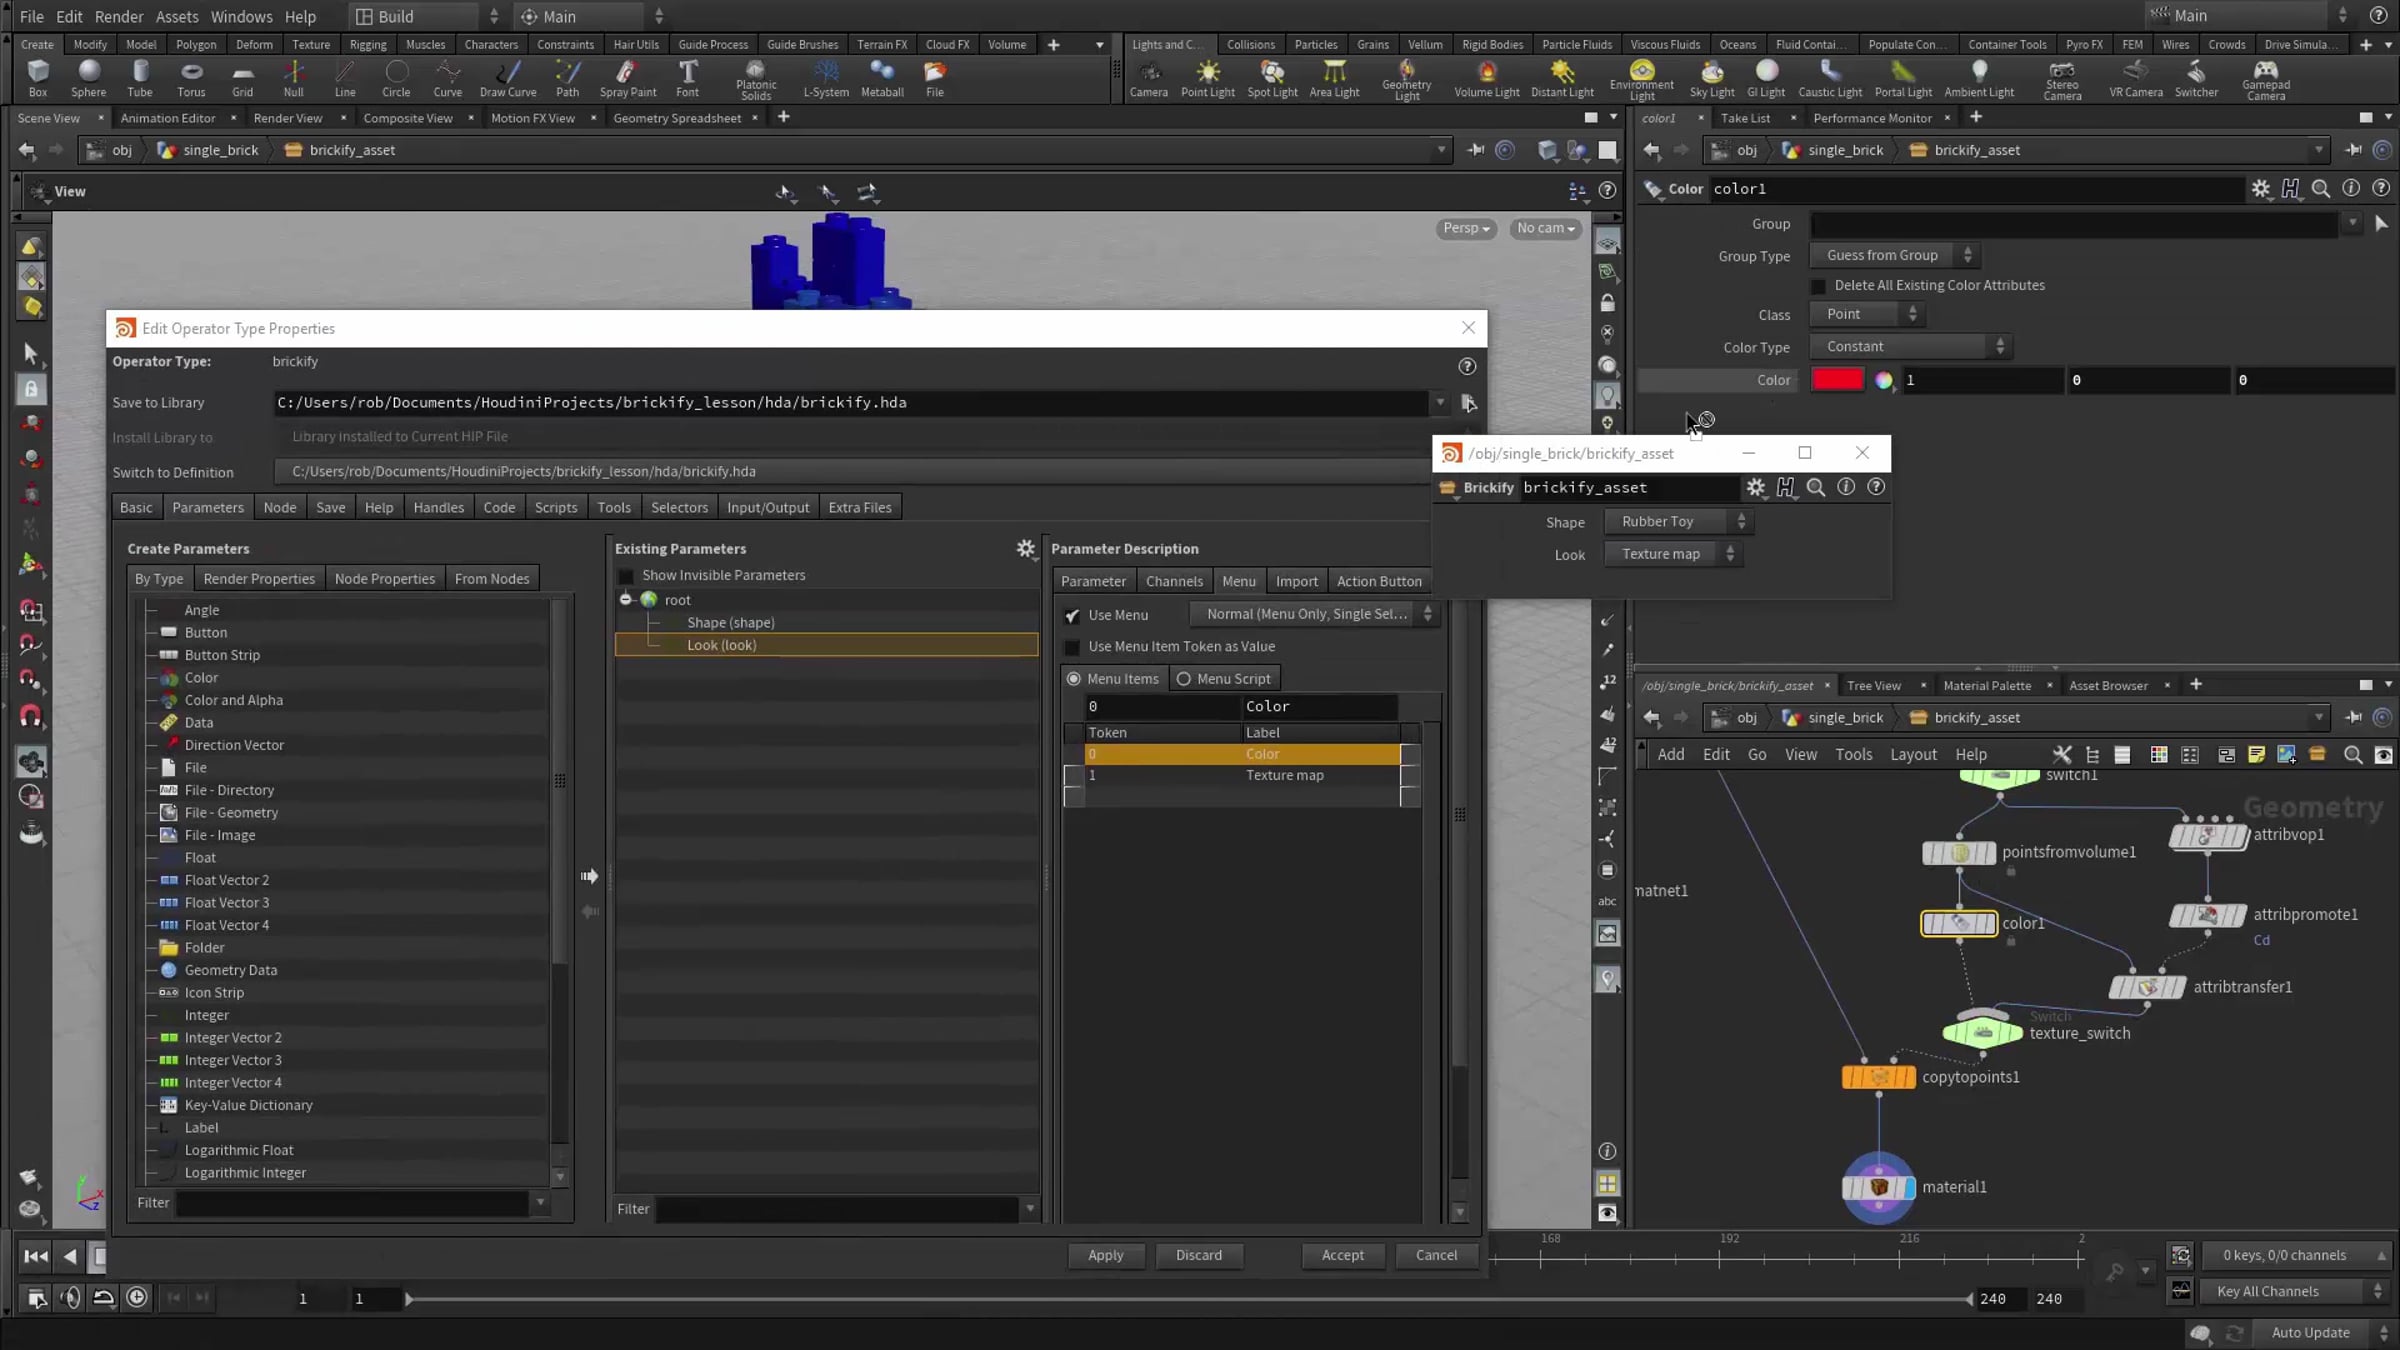Click the Apply button
This screenshot has height=1350, width=2400.
tap(1105, 1255)
